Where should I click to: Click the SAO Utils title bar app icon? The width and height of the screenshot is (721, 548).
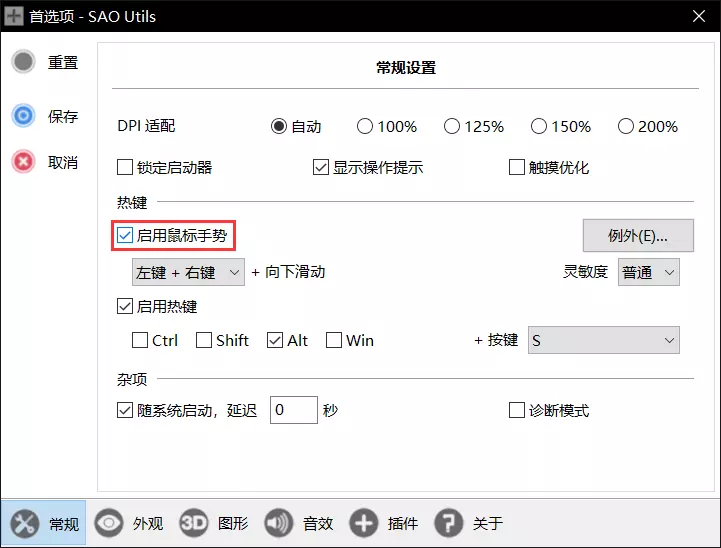[14, 16]
